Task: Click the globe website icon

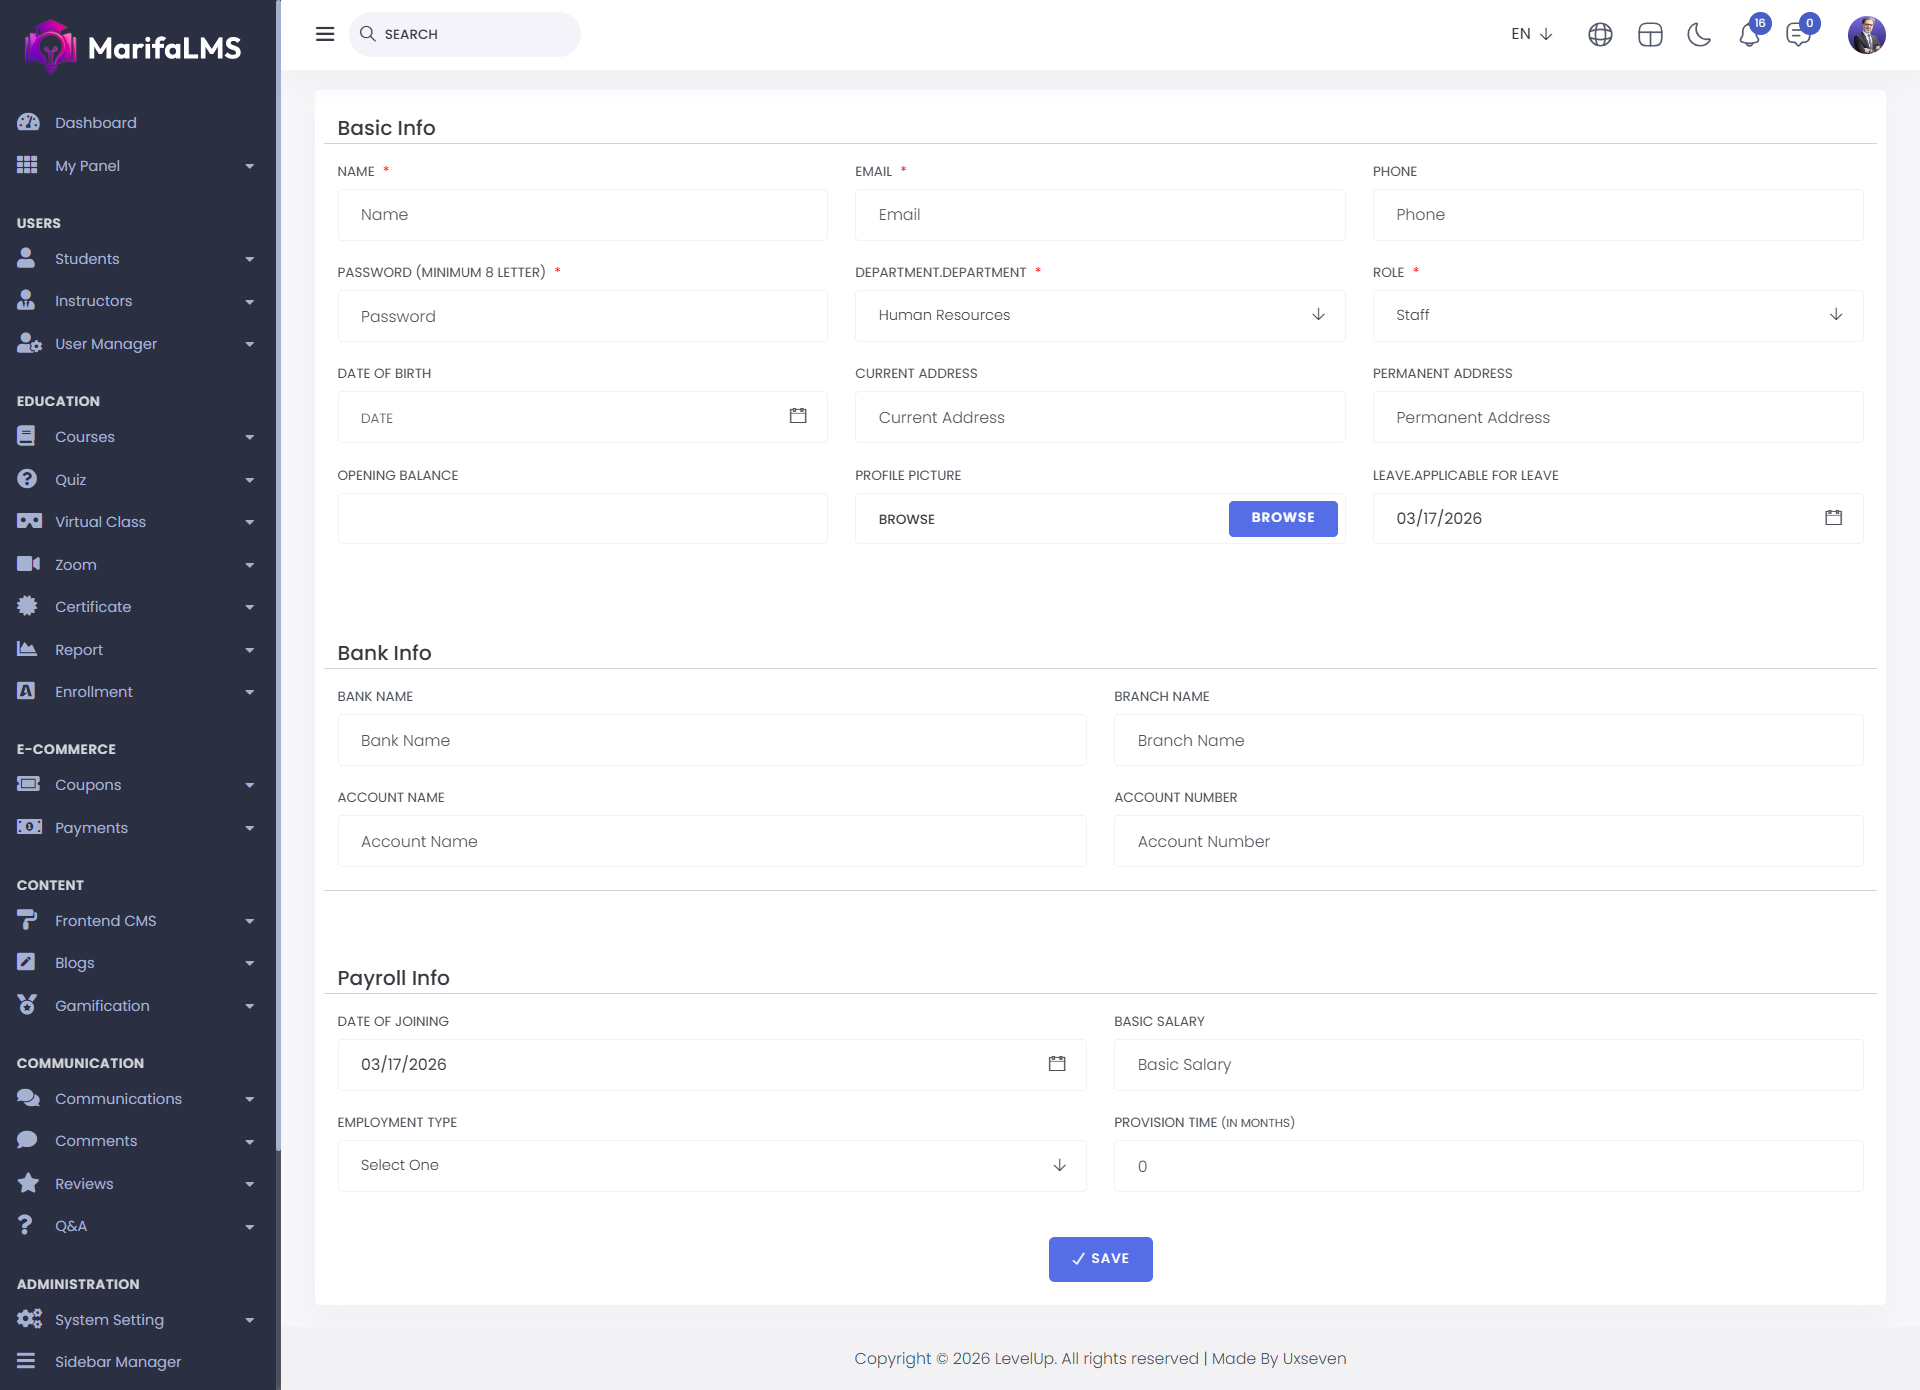Action: [x=1600, y=35]
